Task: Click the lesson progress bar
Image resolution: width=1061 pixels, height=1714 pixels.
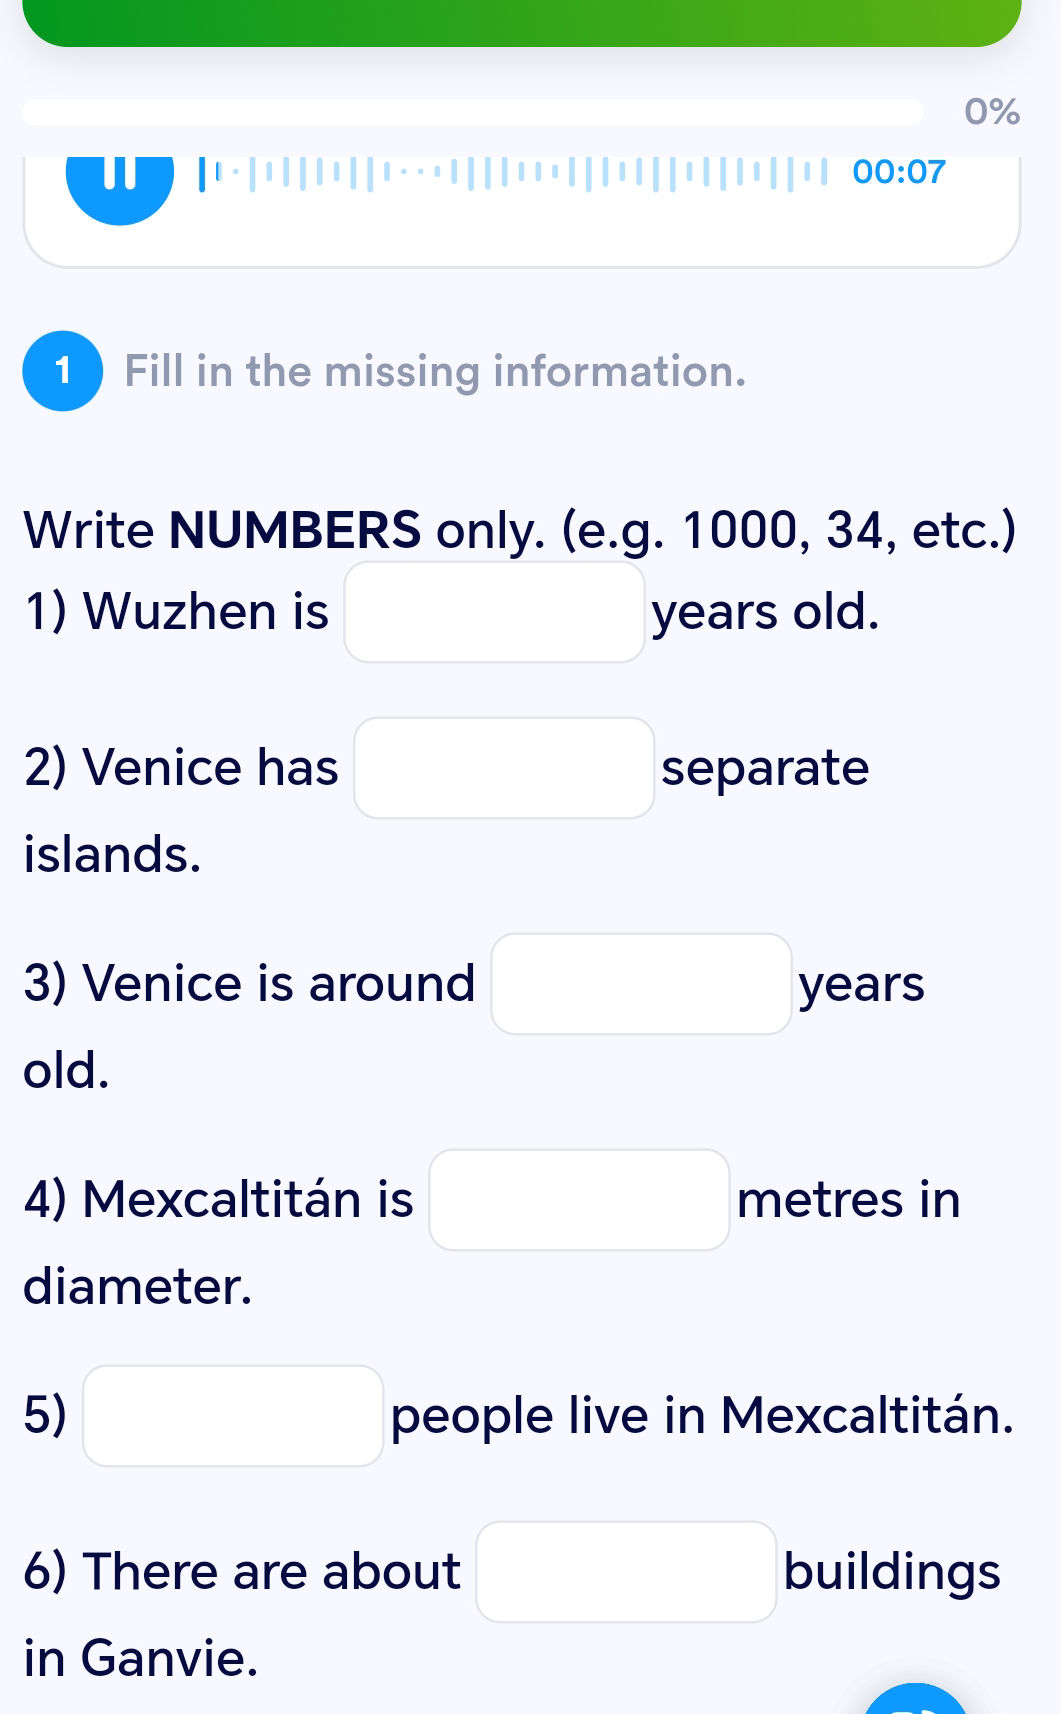Action: click(x=473, y=112)
